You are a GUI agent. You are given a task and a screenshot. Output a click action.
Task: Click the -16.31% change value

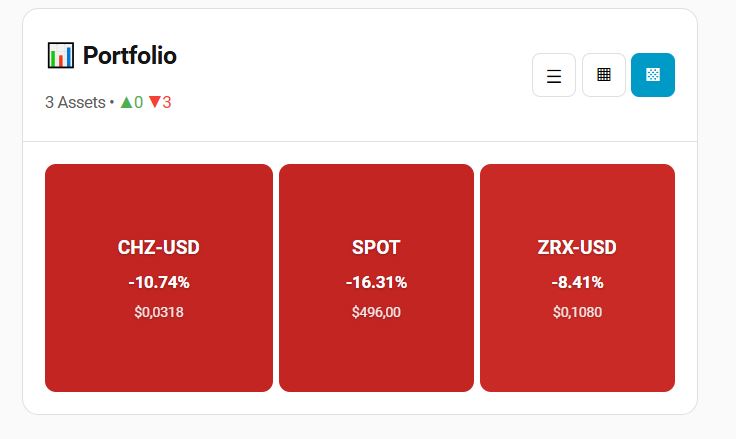pos(376,282)
